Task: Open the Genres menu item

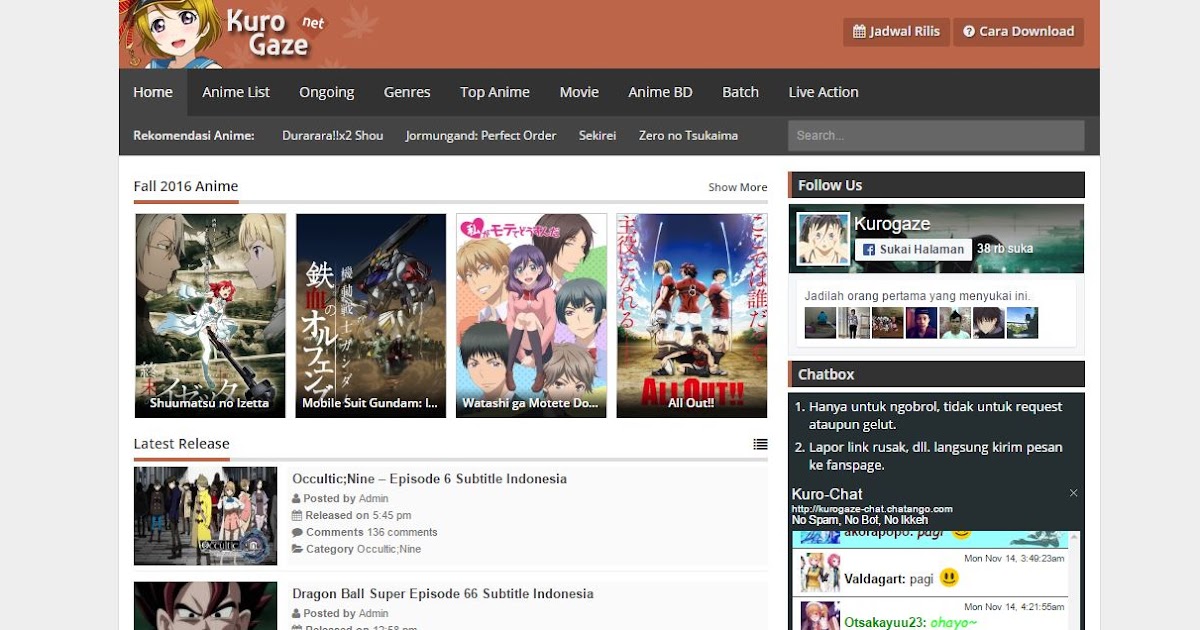Action: [x=407, y=92]
